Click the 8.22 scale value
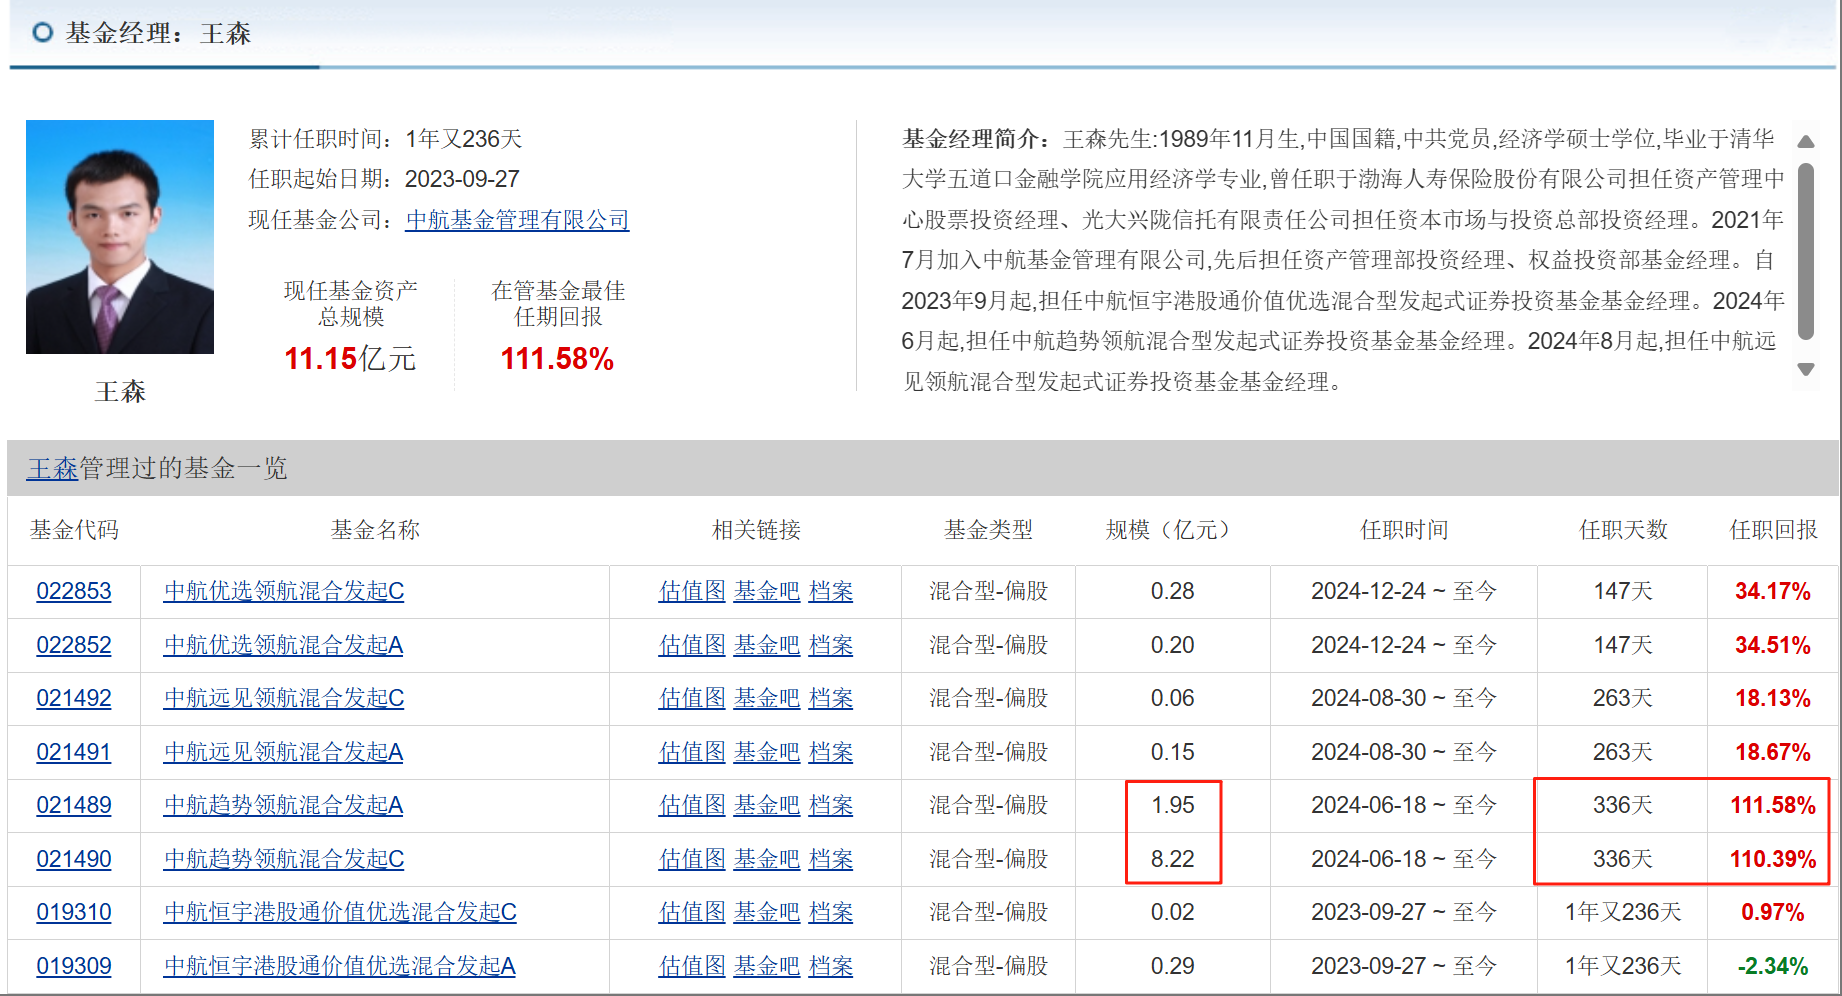Viewport: 1842px width, 996px height. pyautogui.click(x=1172, y=859)
